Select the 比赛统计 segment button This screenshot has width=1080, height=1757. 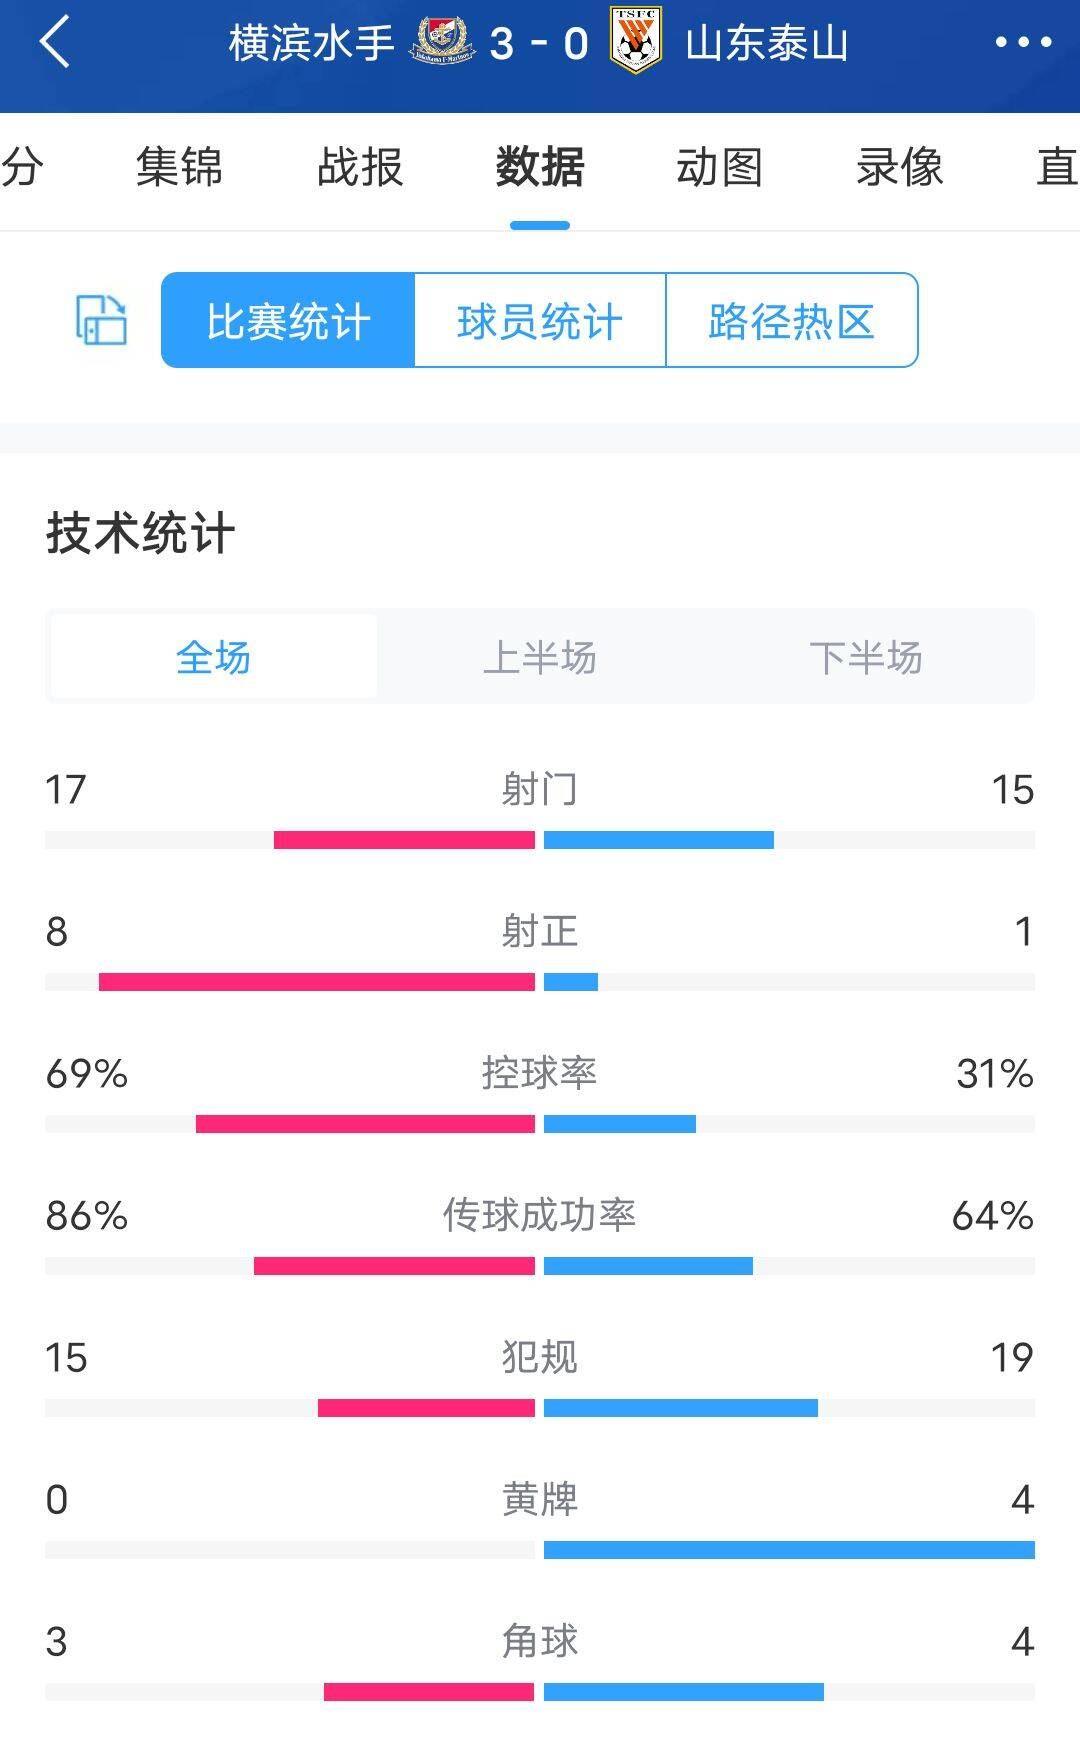288,320
